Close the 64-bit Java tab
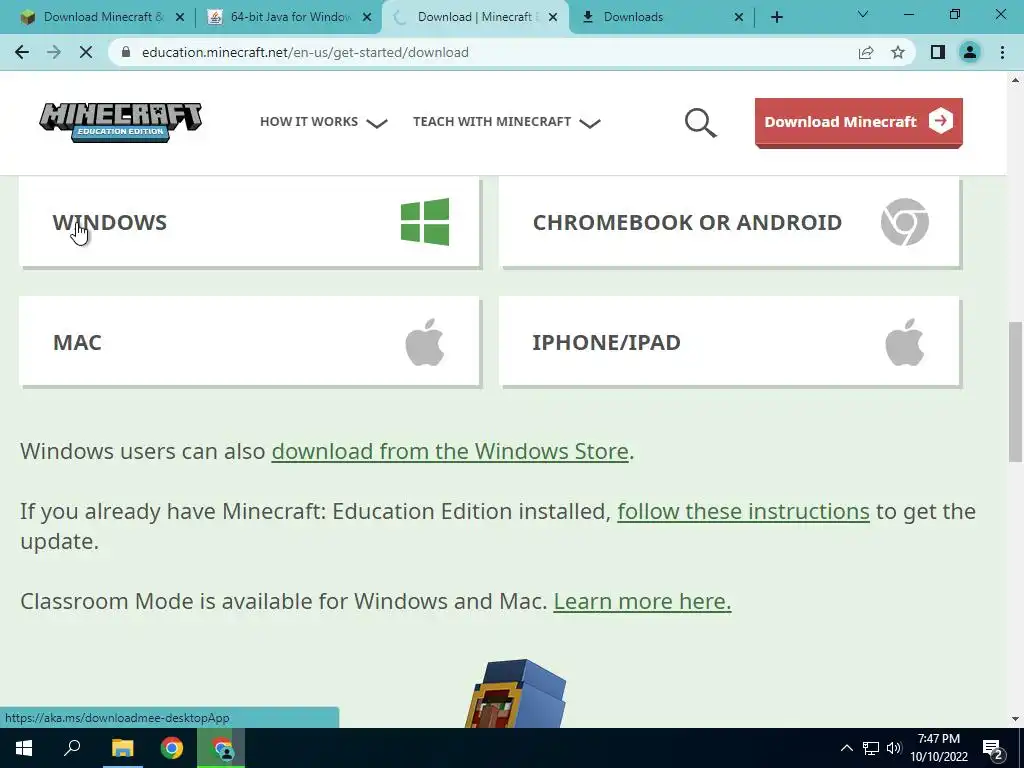 point(367,17)
